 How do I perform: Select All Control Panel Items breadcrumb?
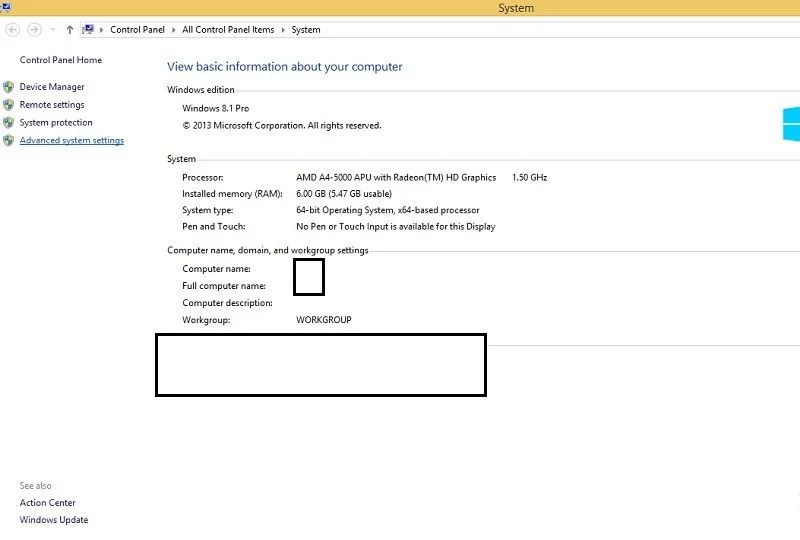tap(228, 30)
